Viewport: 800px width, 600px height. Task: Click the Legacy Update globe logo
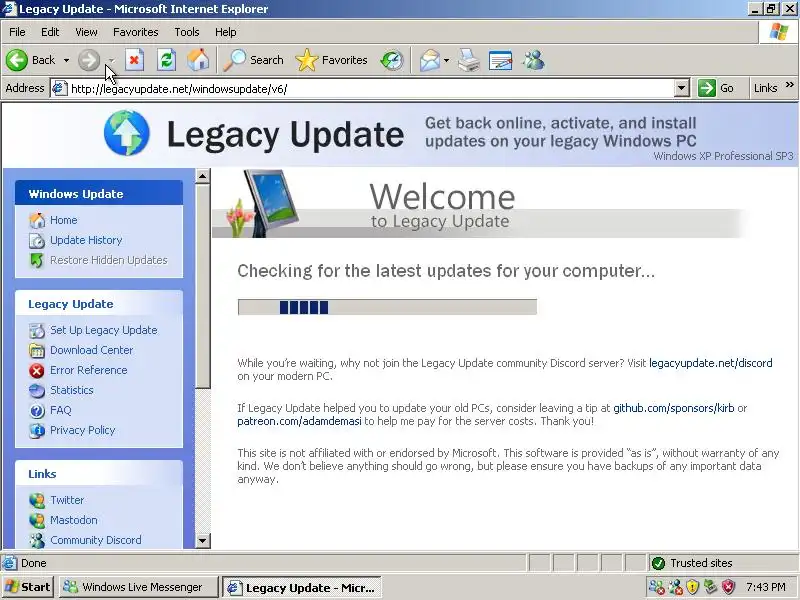point(127,133)
